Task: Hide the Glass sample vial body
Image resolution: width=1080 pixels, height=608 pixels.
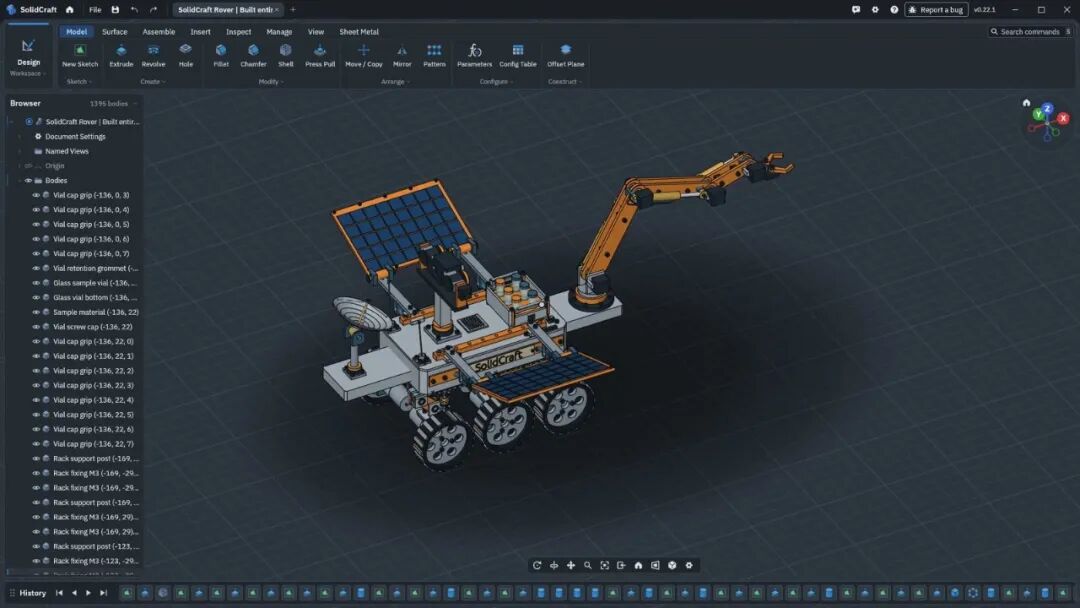Action: click(36, 283)
